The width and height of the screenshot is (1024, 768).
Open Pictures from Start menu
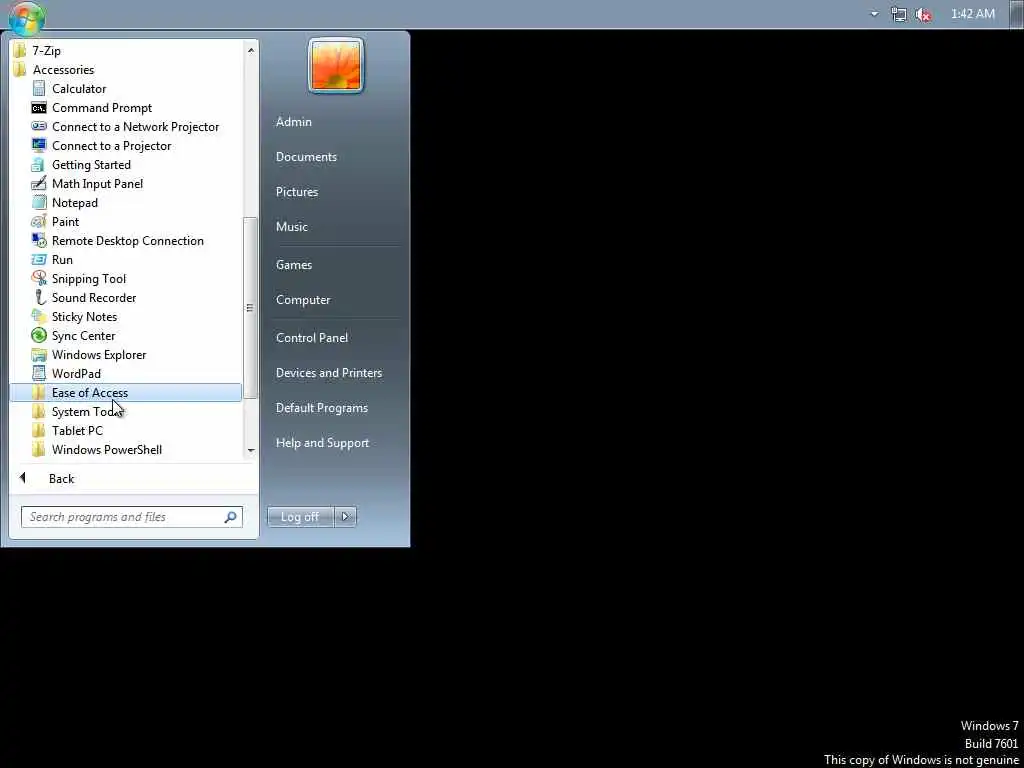click(x=297, y=192)
